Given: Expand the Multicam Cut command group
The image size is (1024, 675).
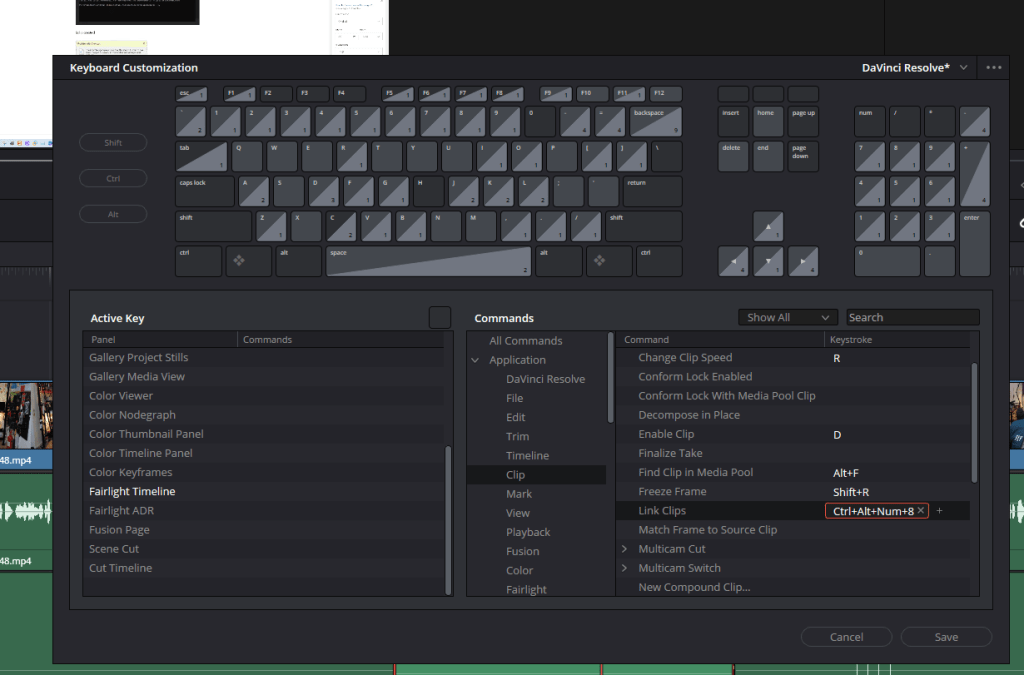Looking at the screenshot, I should [x=624, y=549].
